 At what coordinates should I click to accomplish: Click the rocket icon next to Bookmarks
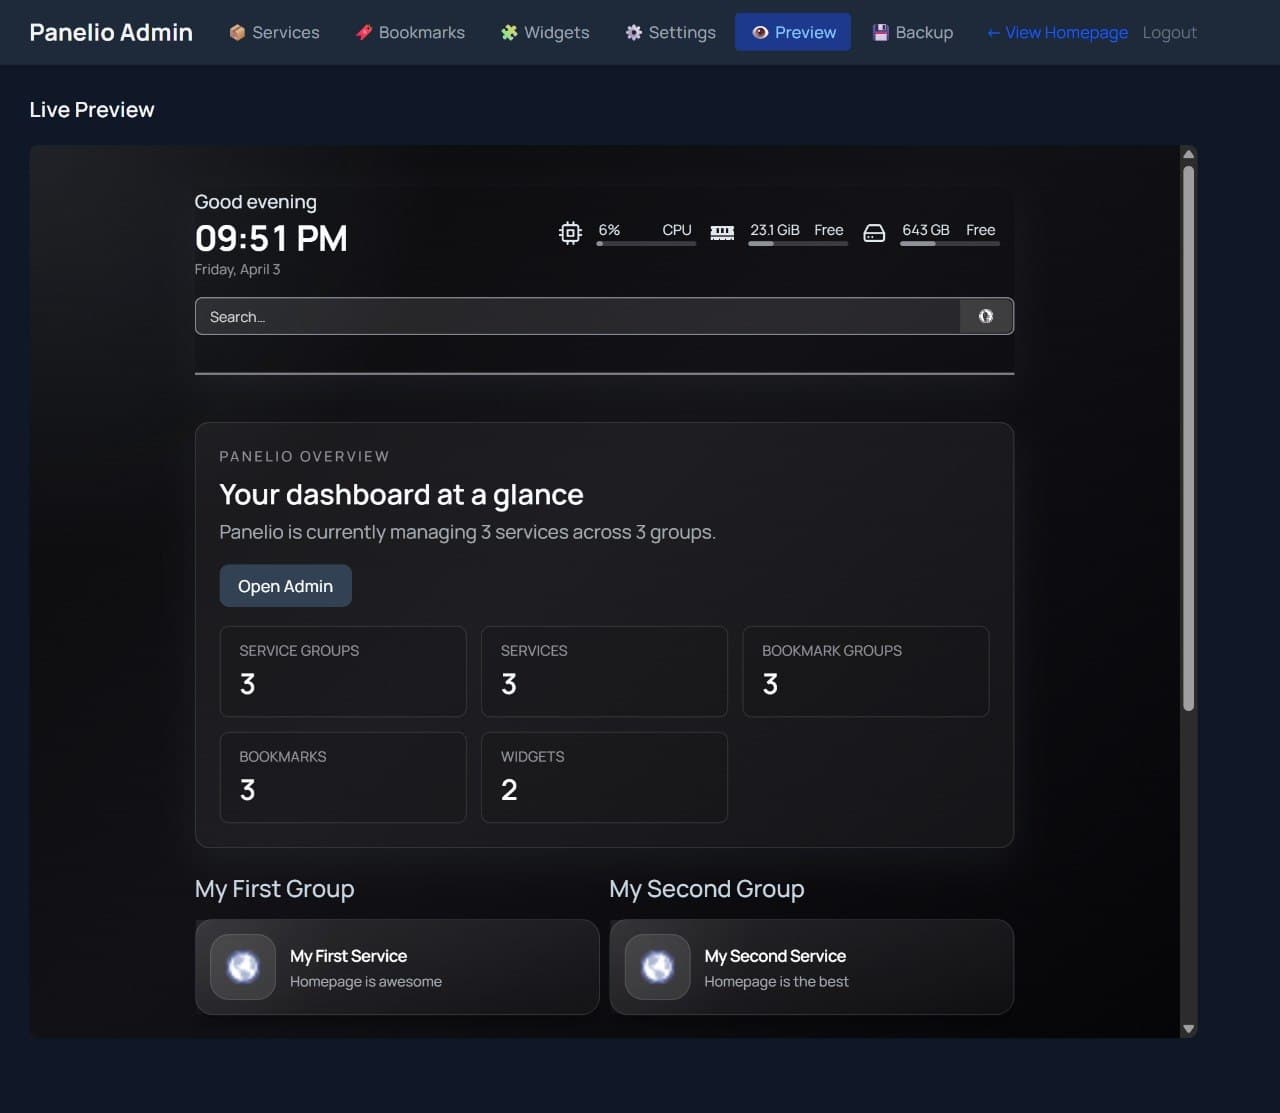(x=363, y=32)
